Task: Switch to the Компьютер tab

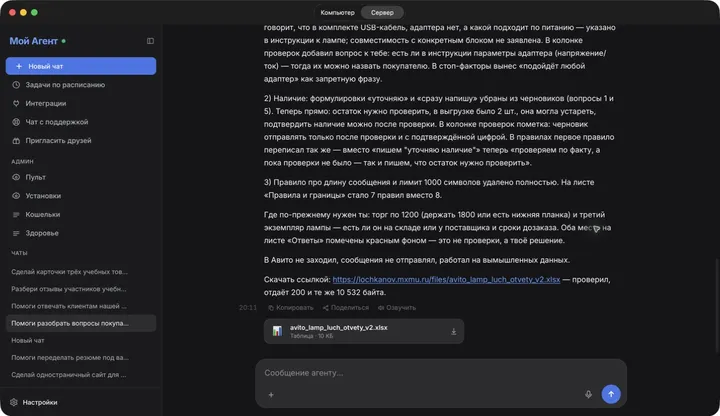Action: [x=338, y=13]
